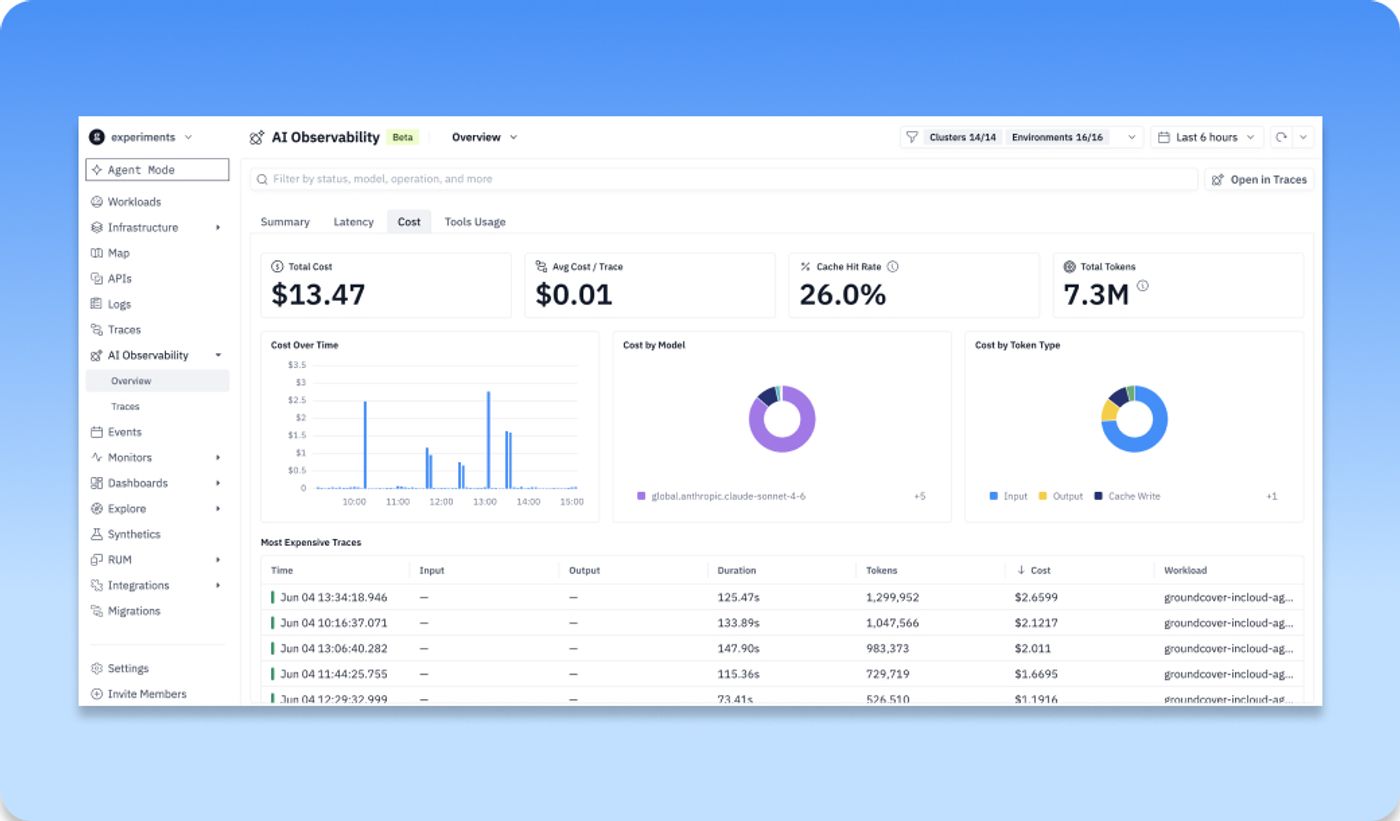Open the refresh interval dropdown arrow
Screen dimensions: 1400x821
1304,137
